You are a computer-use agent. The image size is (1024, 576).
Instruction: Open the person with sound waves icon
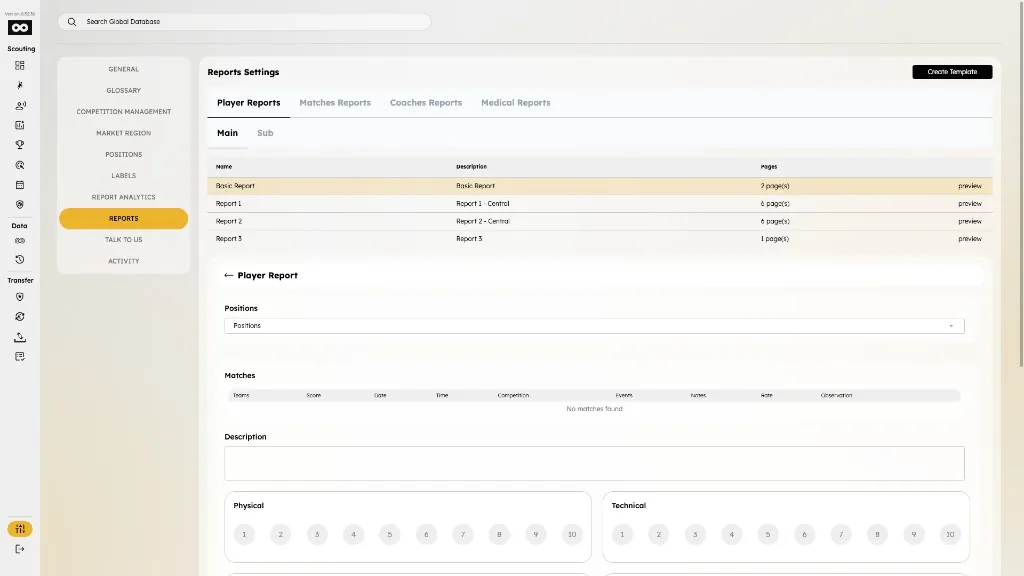(x=20, y=105)
